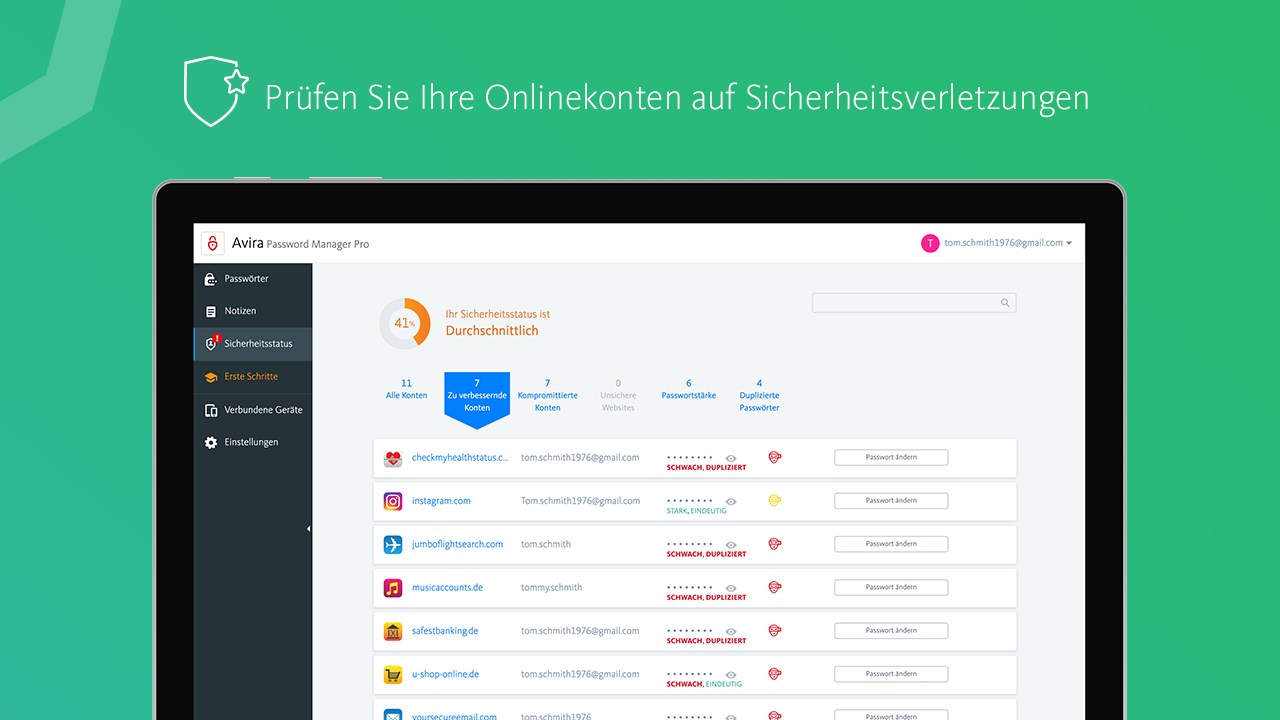Viewport: 1280px width, 720px height.
Task: Click the musicaccounts.de music note icon
Action: click(393, 588)
